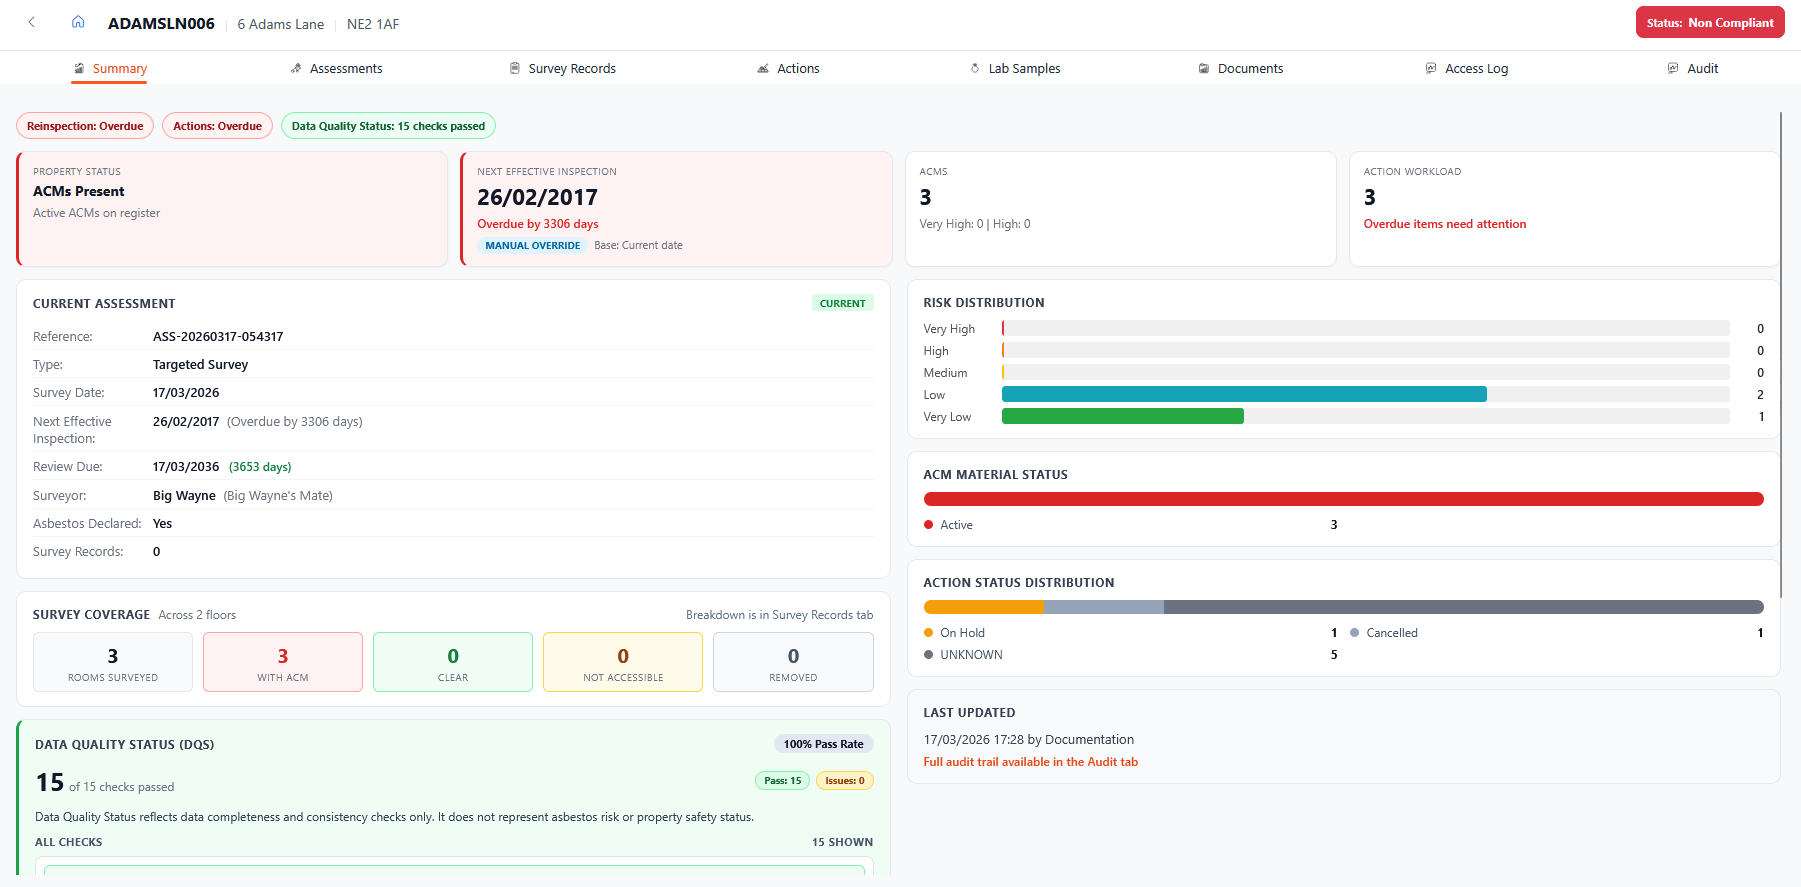
Task: Click the Documents tab icon
Action: pos(1204,68)
